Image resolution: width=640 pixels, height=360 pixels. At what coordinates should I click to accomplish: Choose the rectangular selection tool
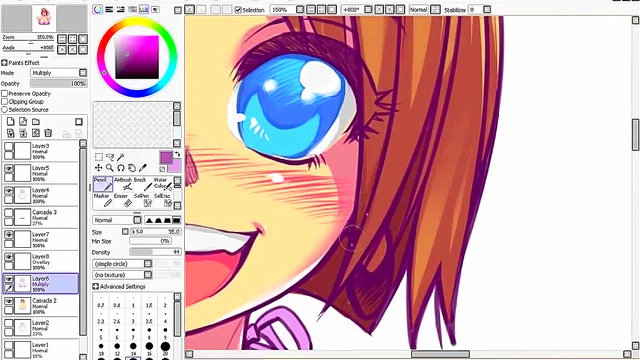click(99, 157)
